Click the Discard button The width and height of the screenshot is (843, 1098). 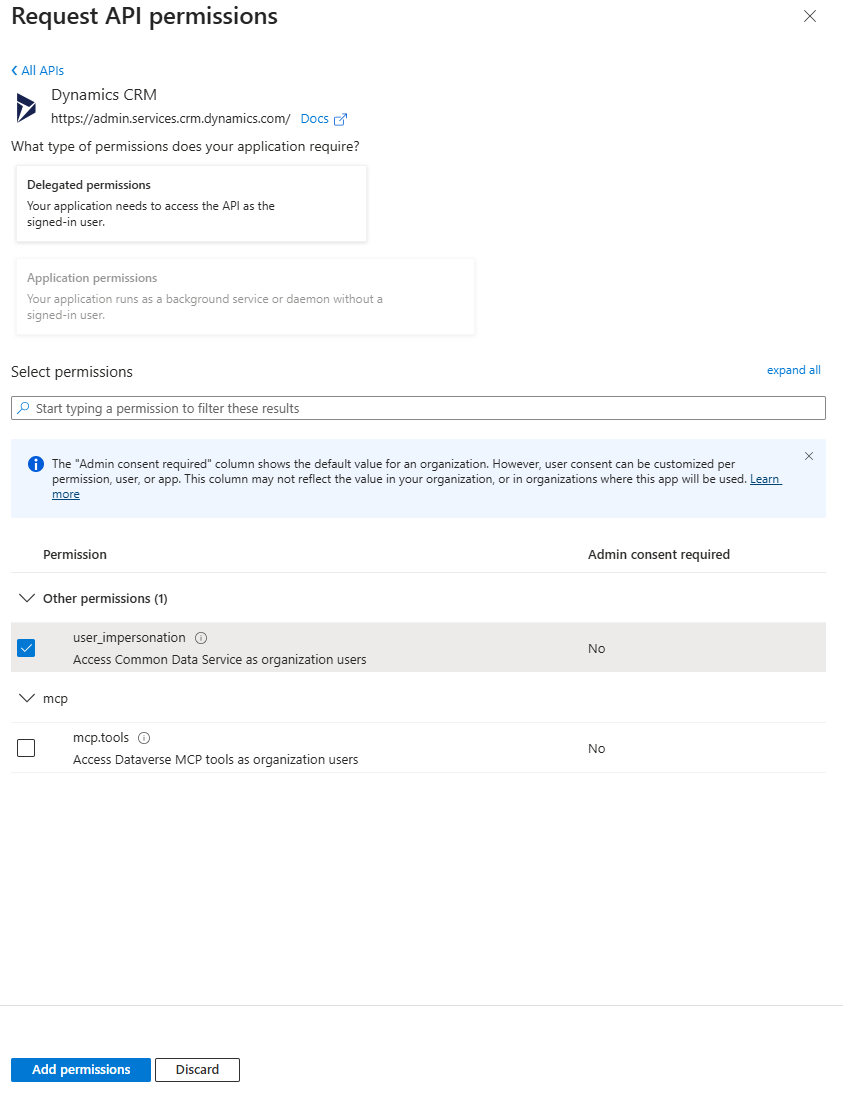click(197, 1070)
